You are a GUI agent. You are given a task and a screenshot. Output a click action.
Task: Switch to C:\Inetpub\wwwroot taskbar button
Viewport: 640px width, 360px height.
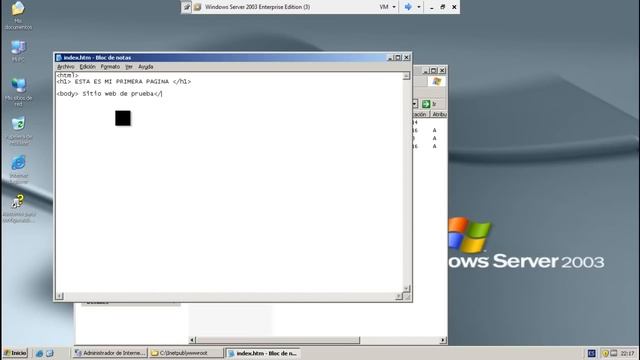(x=186, y=353)
